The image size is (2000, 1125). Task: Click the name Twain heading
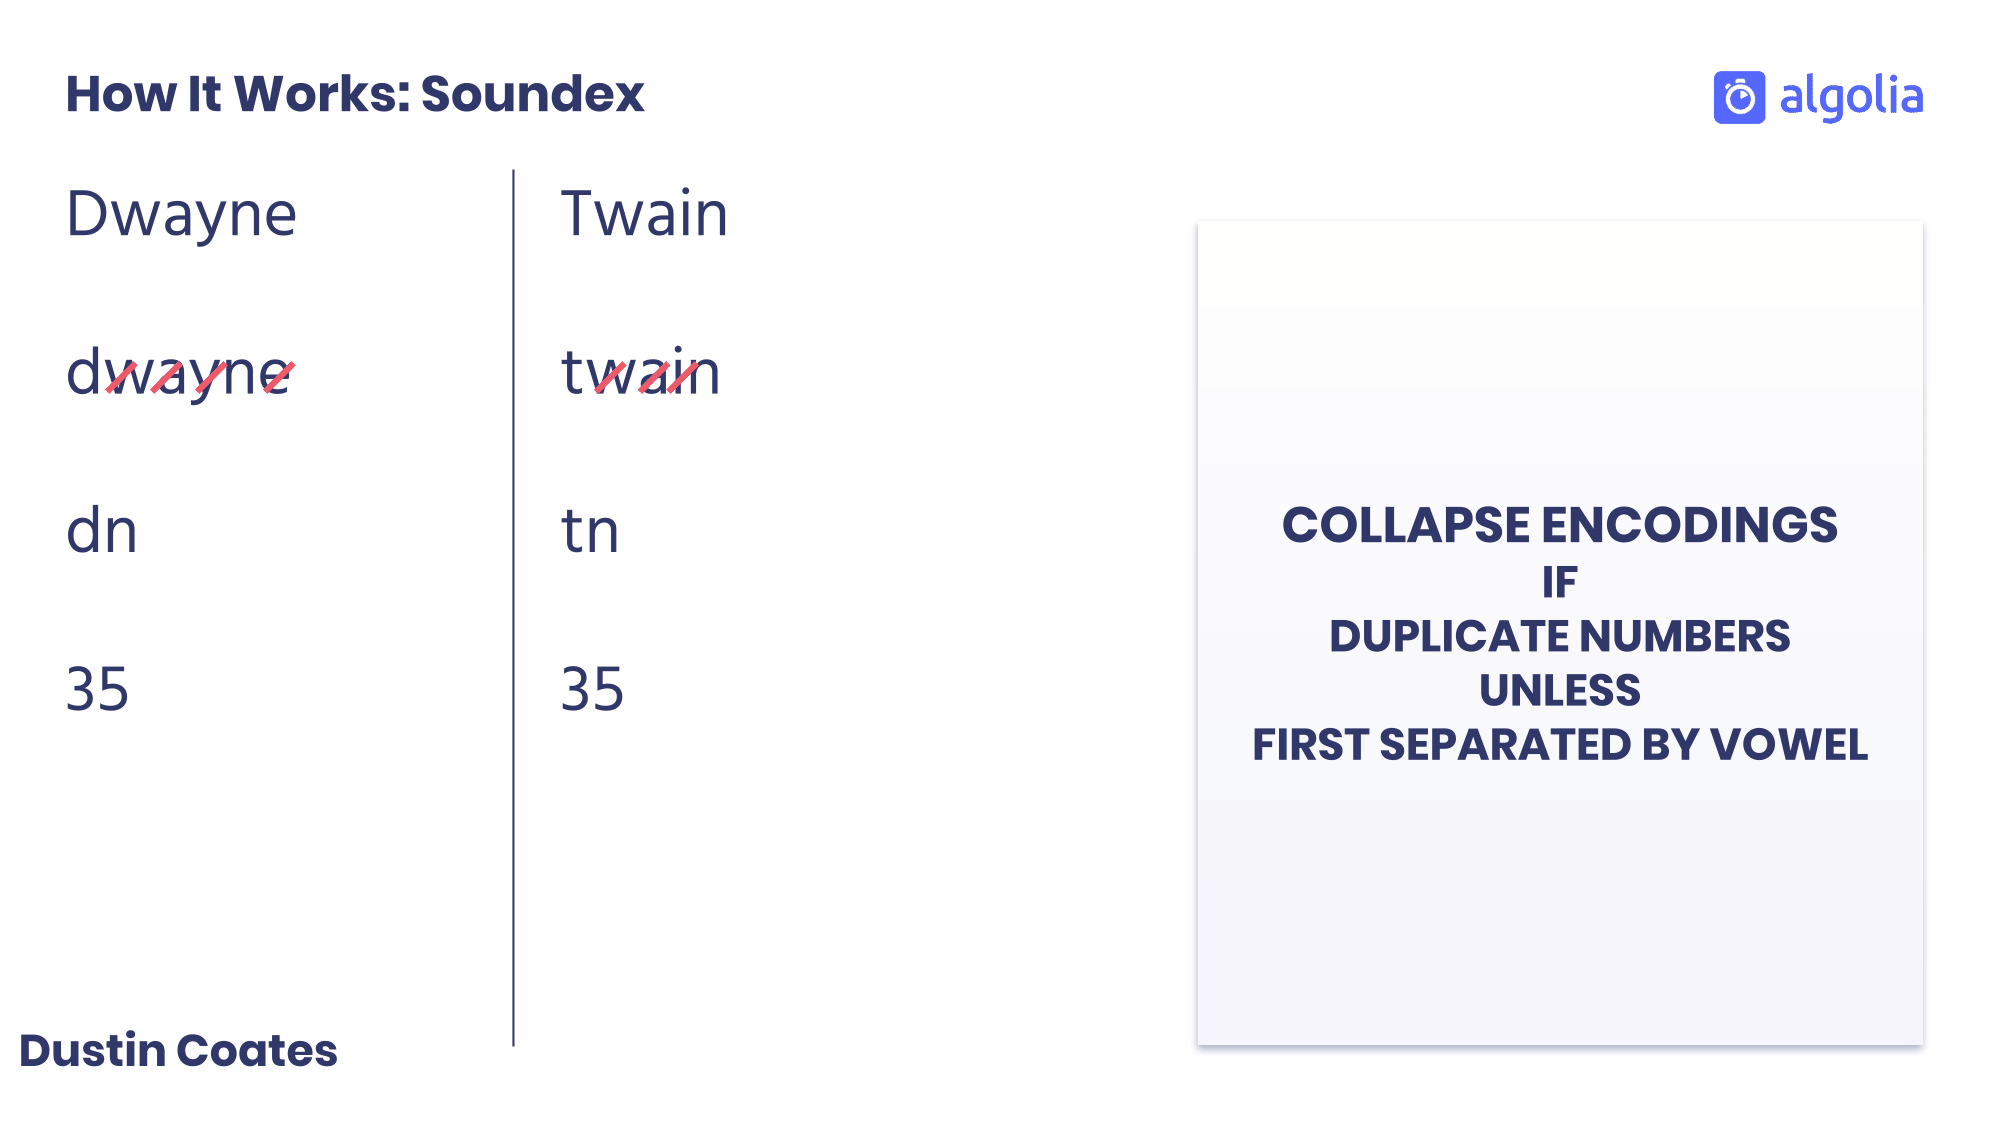tap(644, 214)
